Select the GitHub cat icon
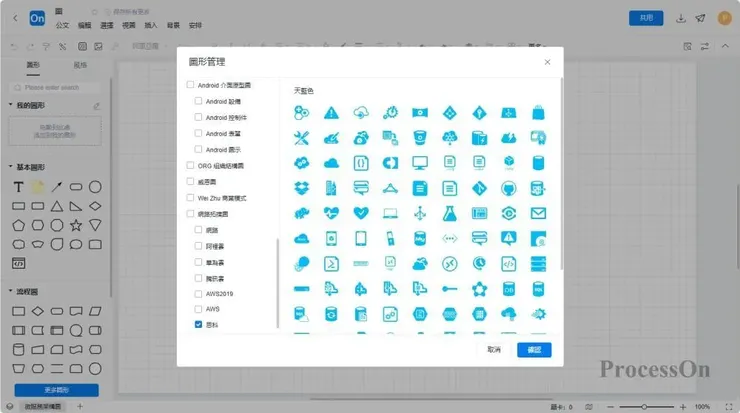Image resolution: width=740 pixels, height=413 pixels. tap(509, 188)
